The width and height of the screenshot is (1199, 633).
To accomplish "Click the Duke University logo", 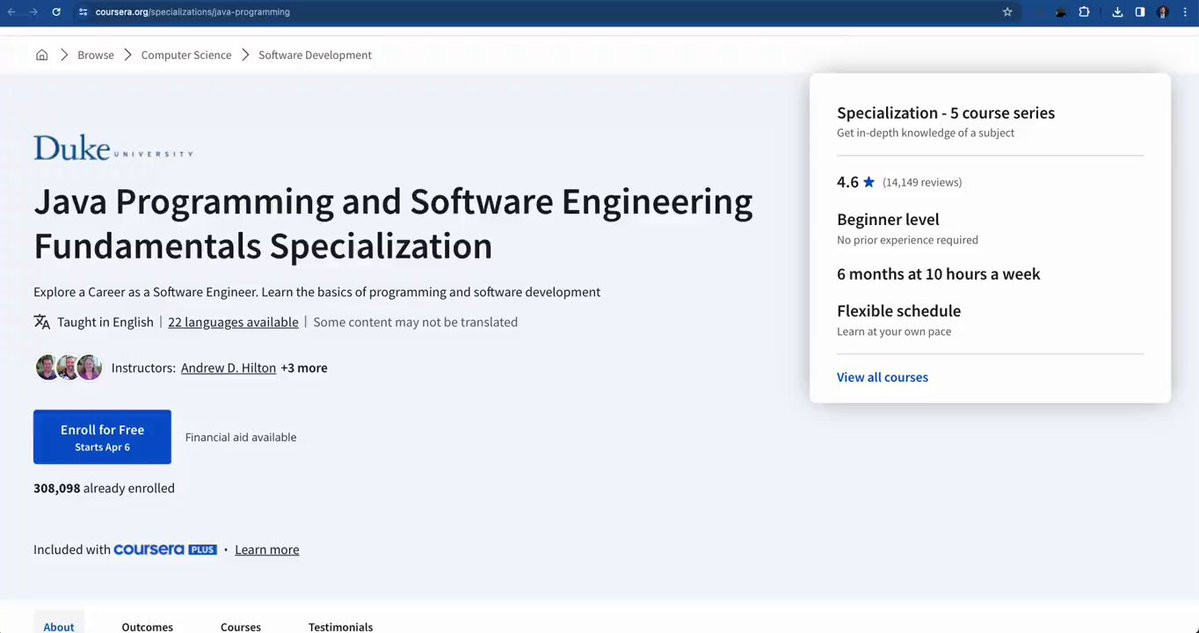I will 113,148.
